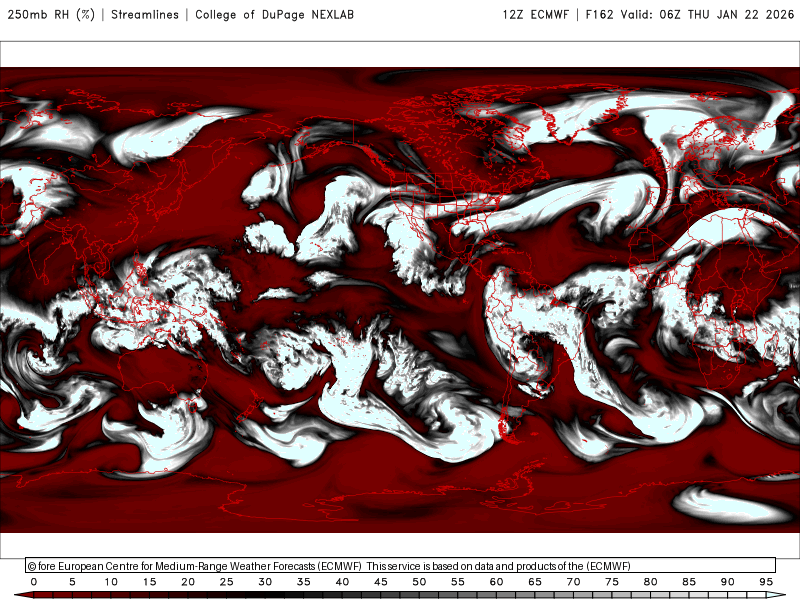Click the "5" colorbar scale label

pos(72,582)
